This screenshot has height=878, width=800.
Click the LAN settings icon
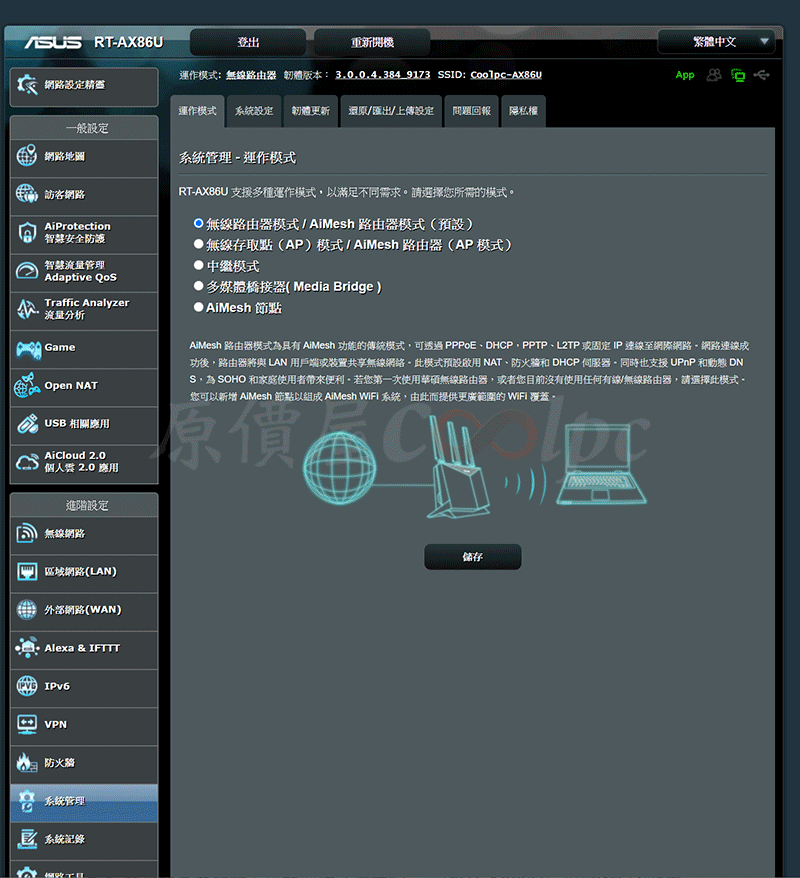pos(27,572)
